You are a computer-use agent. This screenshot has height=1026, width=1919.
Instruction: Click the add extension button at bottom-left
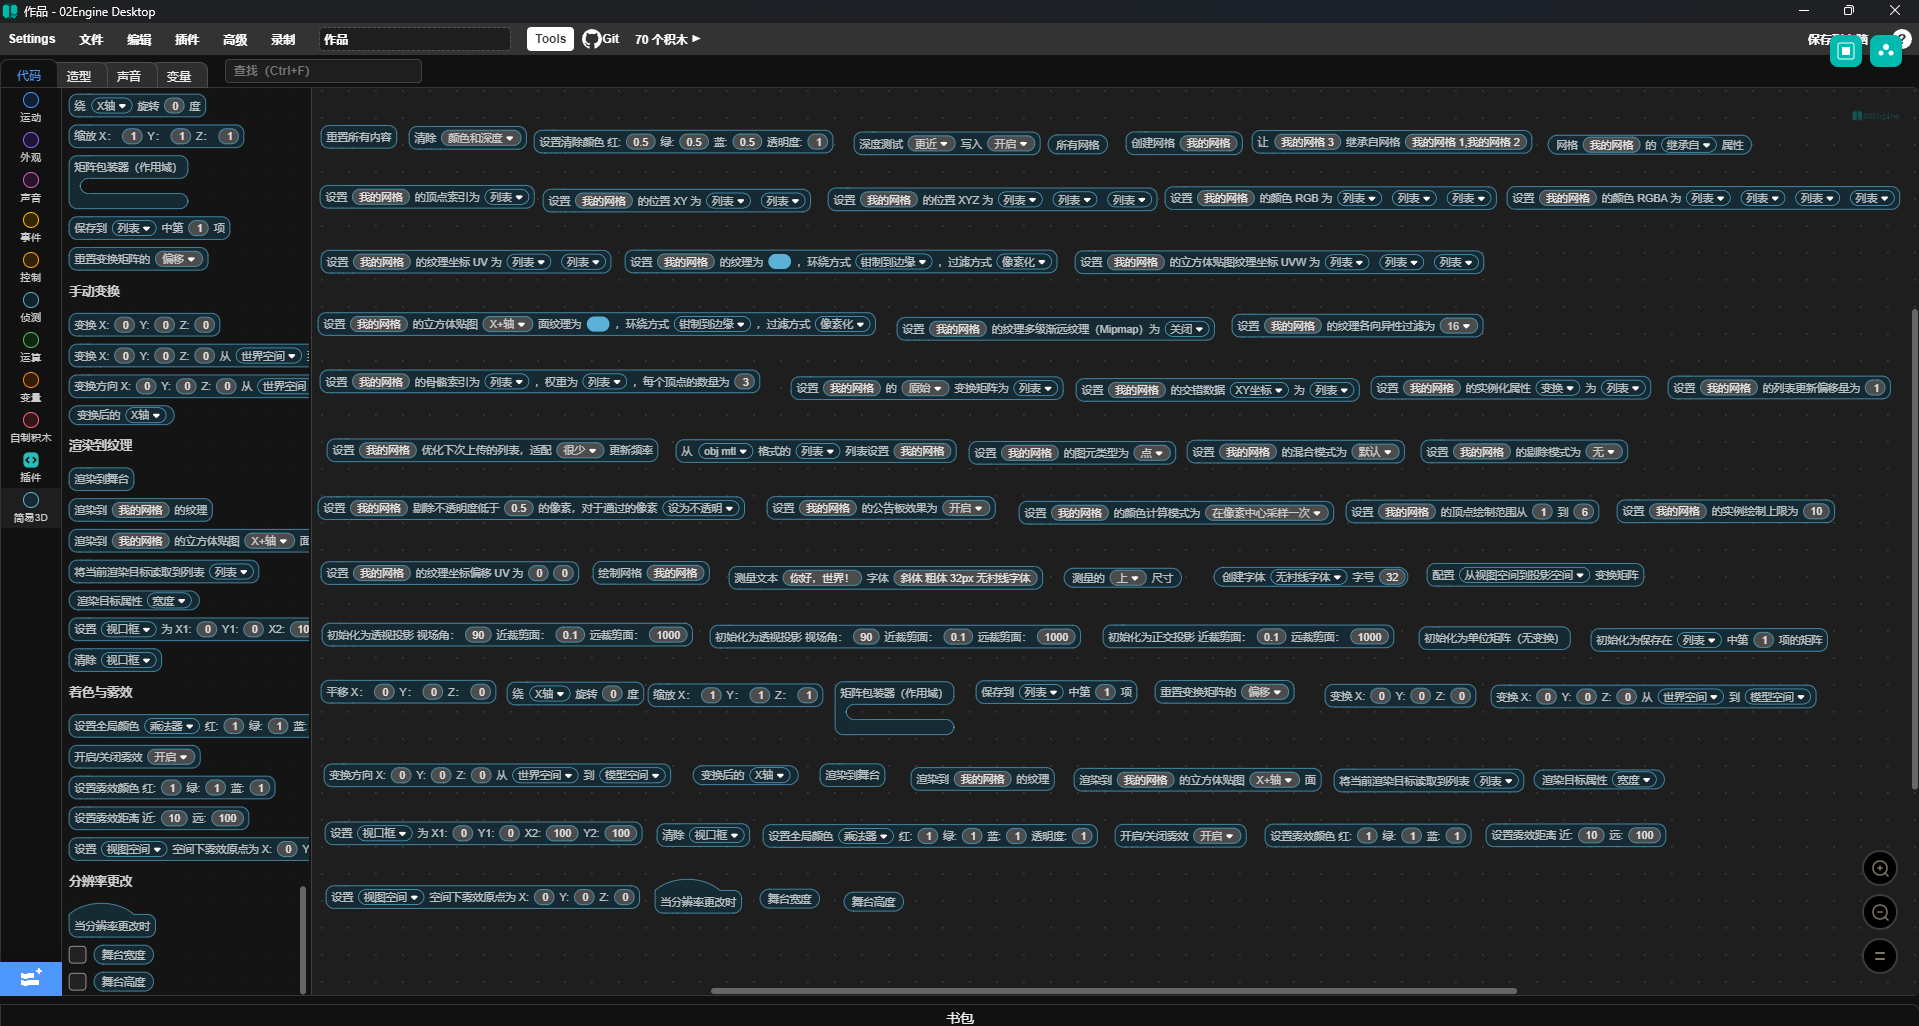click(30, 977)
